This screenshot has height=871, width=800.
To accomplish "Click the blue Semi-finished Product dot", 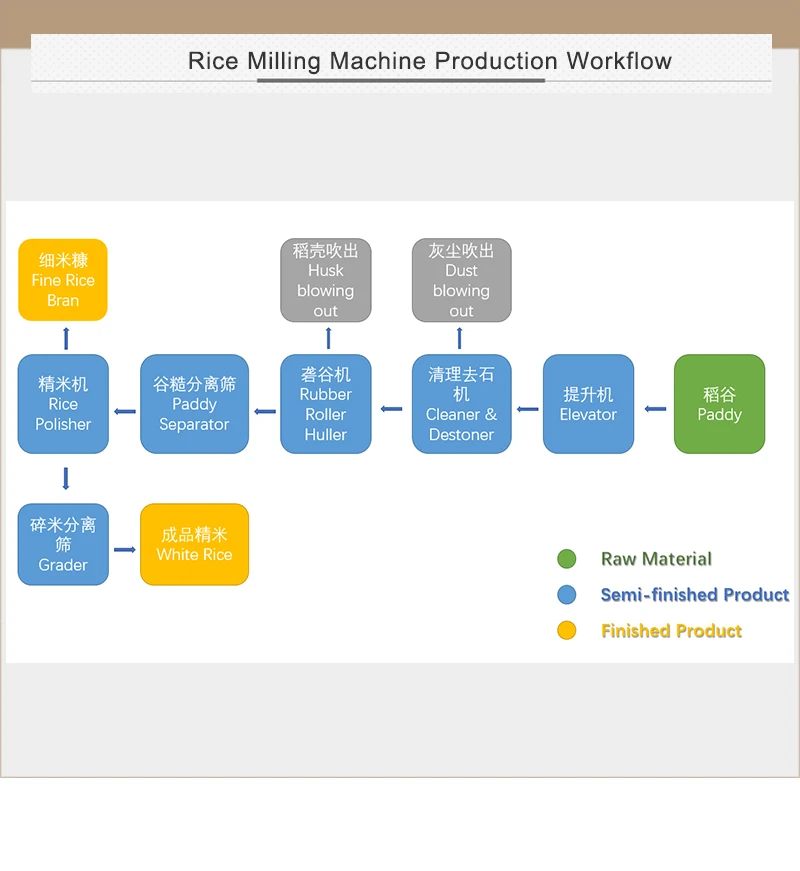I will tap(567, 595).
